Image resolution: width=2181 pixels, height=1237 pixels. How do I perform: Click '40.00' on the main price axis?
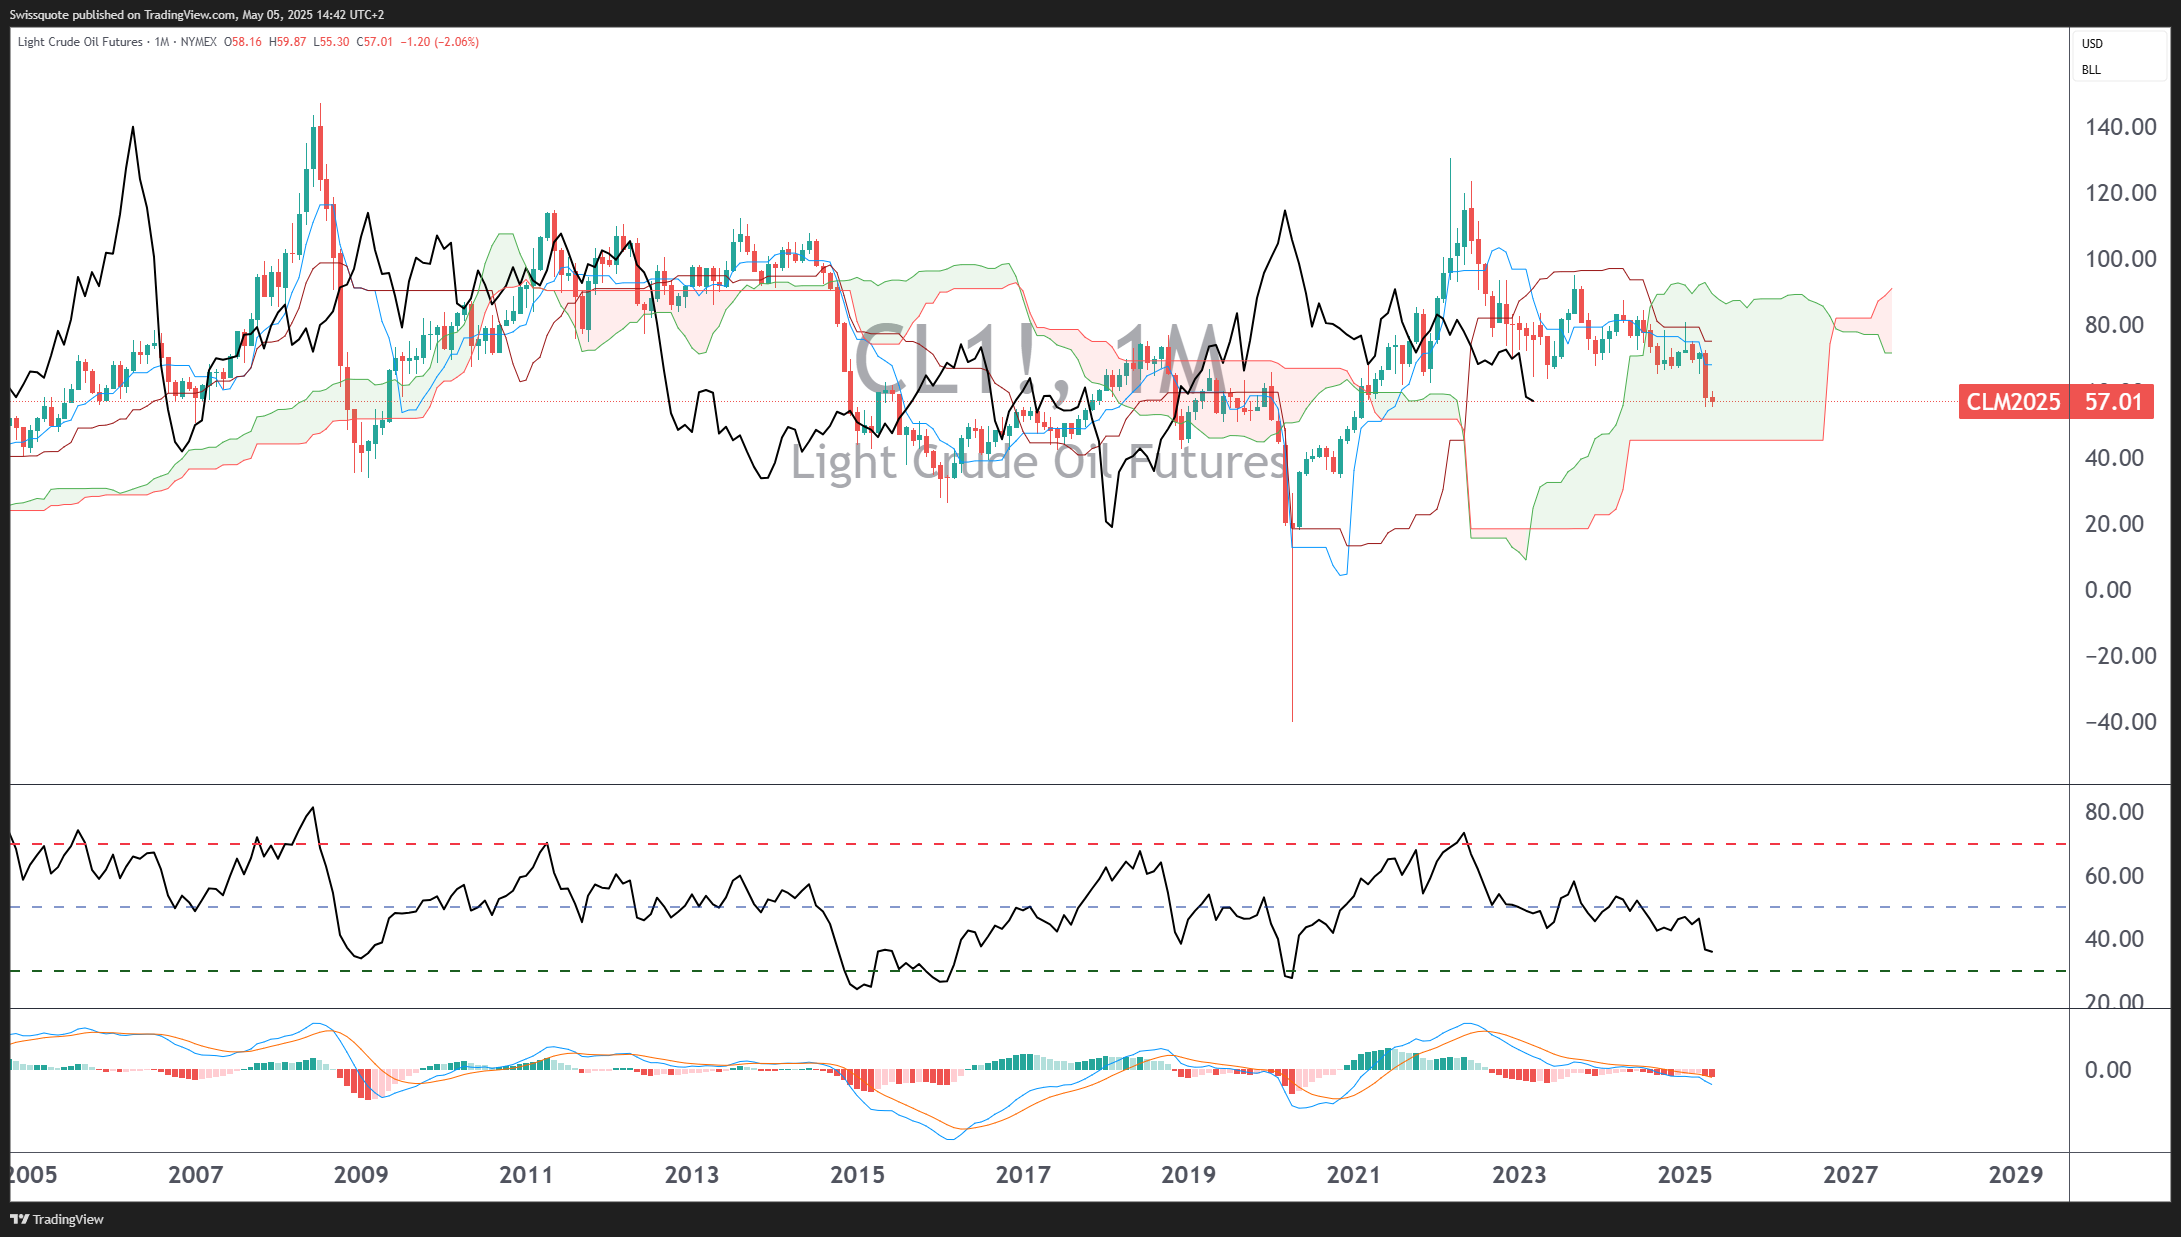2114,458
